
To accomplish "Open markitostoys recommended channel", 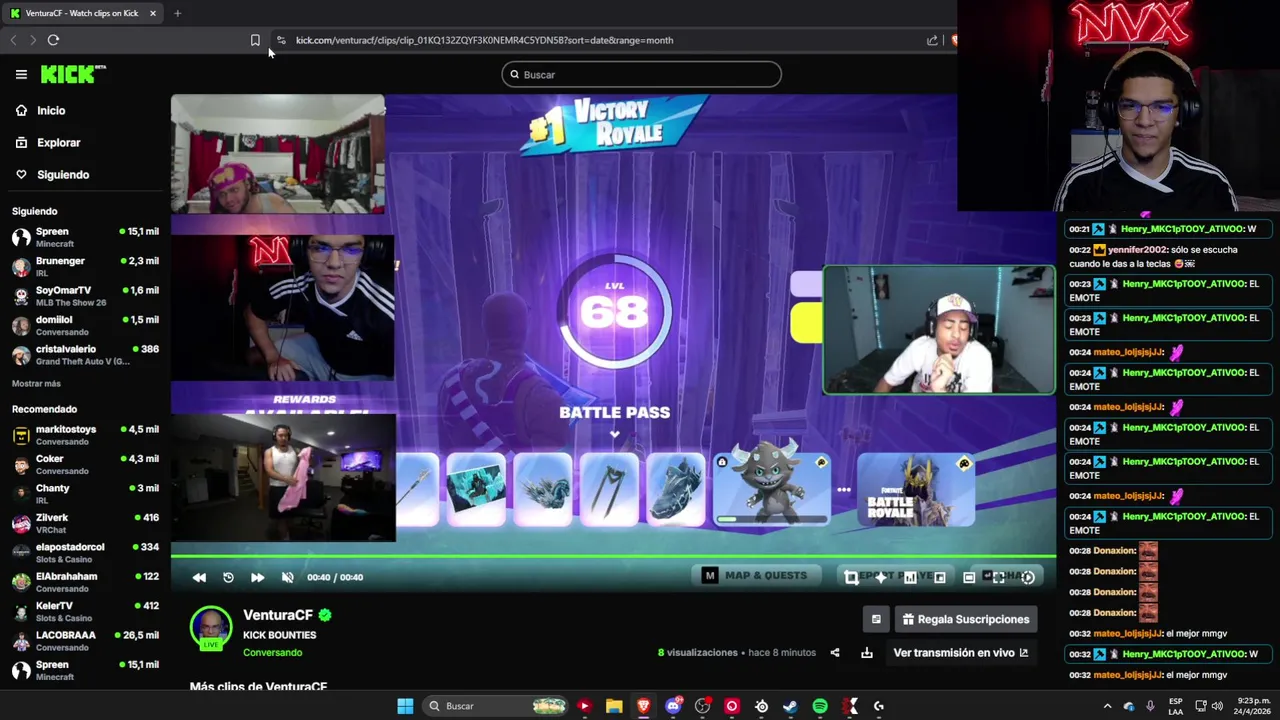I will click(85, 435).
